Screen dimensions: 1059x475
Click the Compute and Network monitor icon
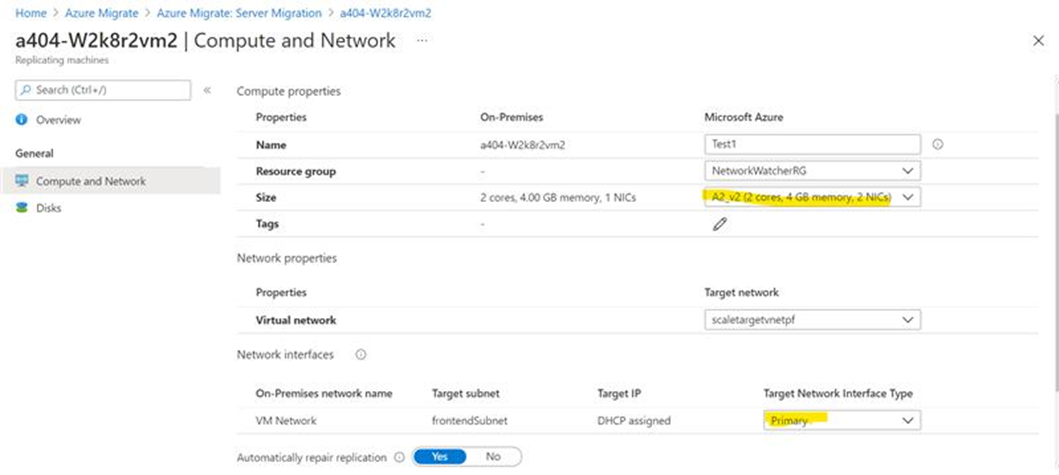tap(22, 180)
